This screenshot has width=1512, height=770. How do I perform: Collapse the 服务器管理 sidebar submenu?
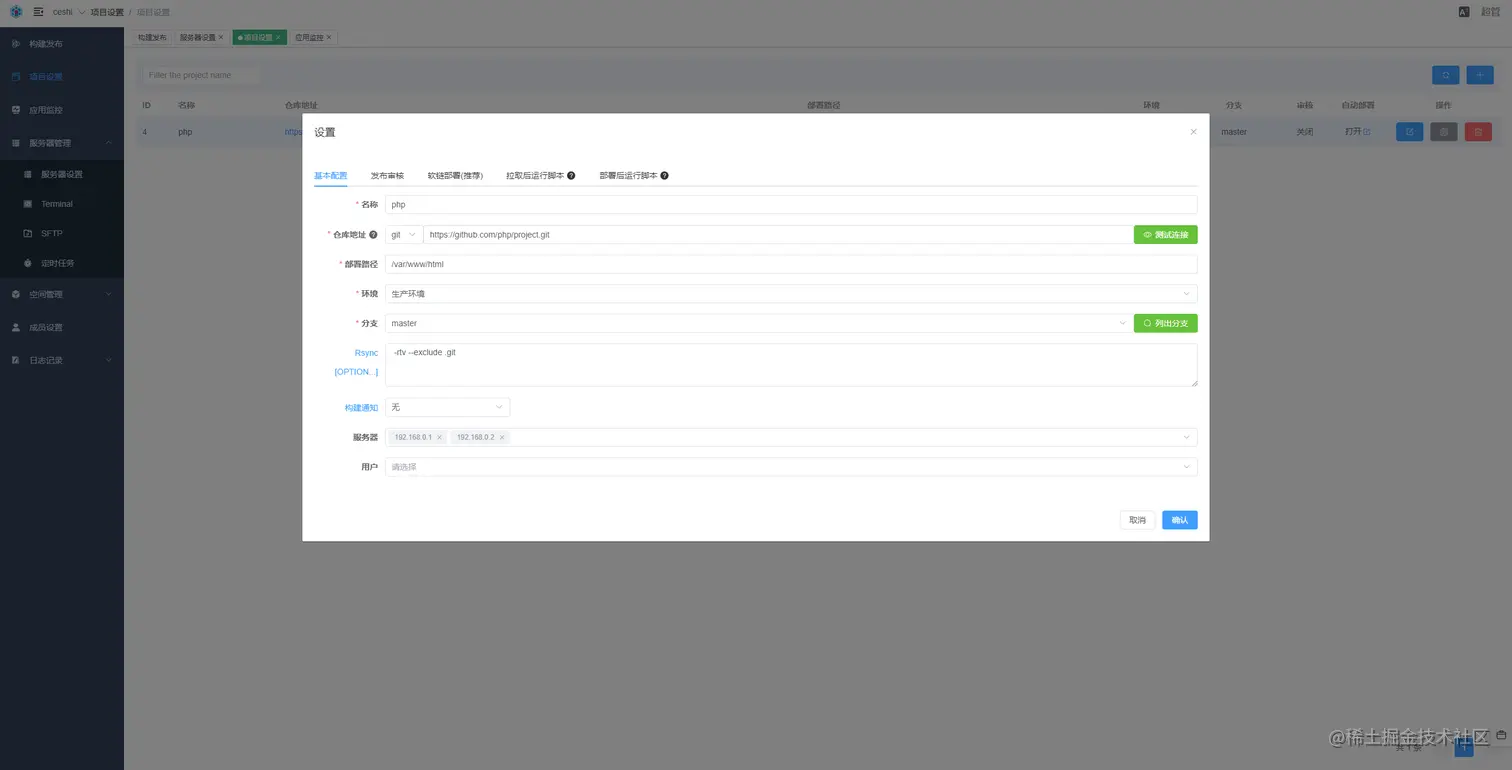tap(62, 143)
